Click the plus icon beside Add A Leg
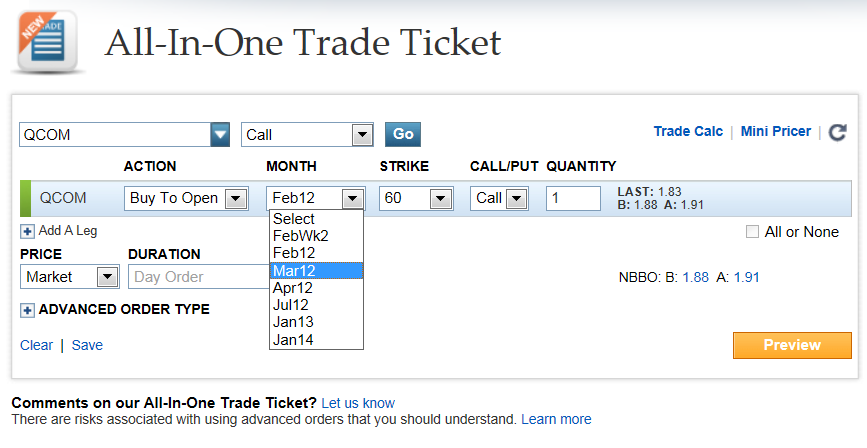The image size is (867, 448). point(27,231)
